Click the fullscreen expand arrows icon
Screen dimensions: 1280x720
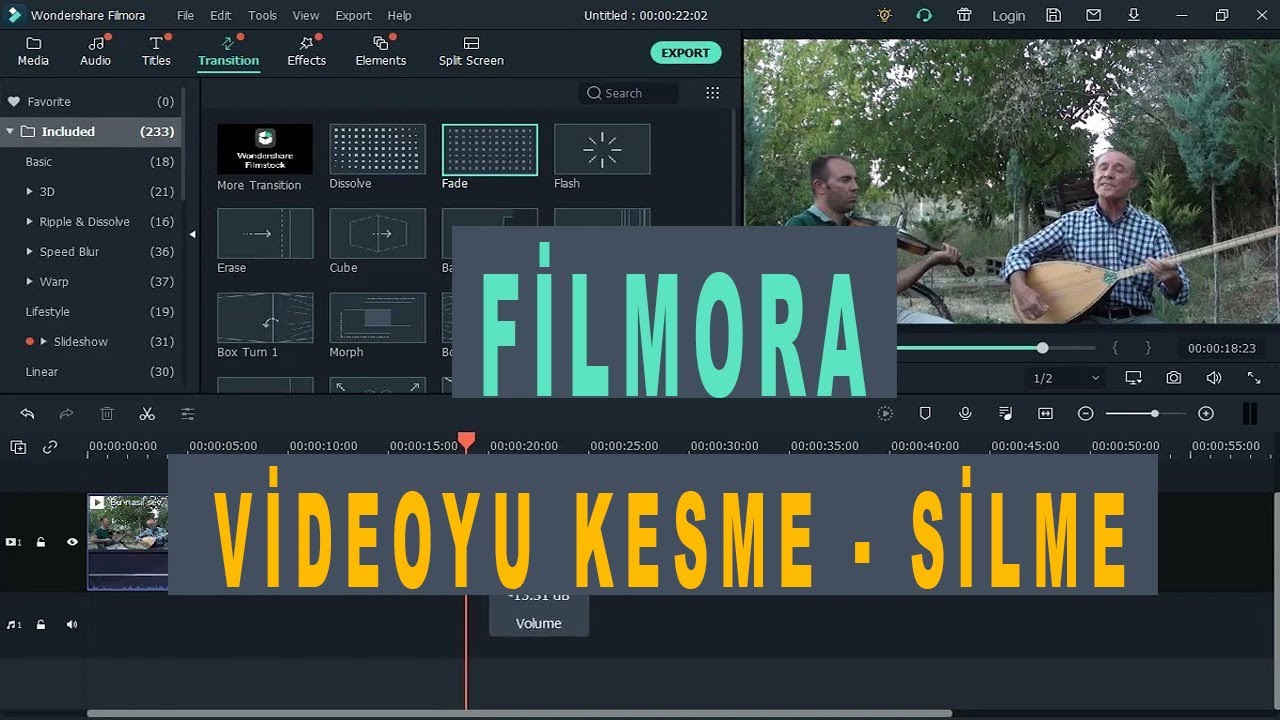pyautogui.click(x=1254, y=378)
